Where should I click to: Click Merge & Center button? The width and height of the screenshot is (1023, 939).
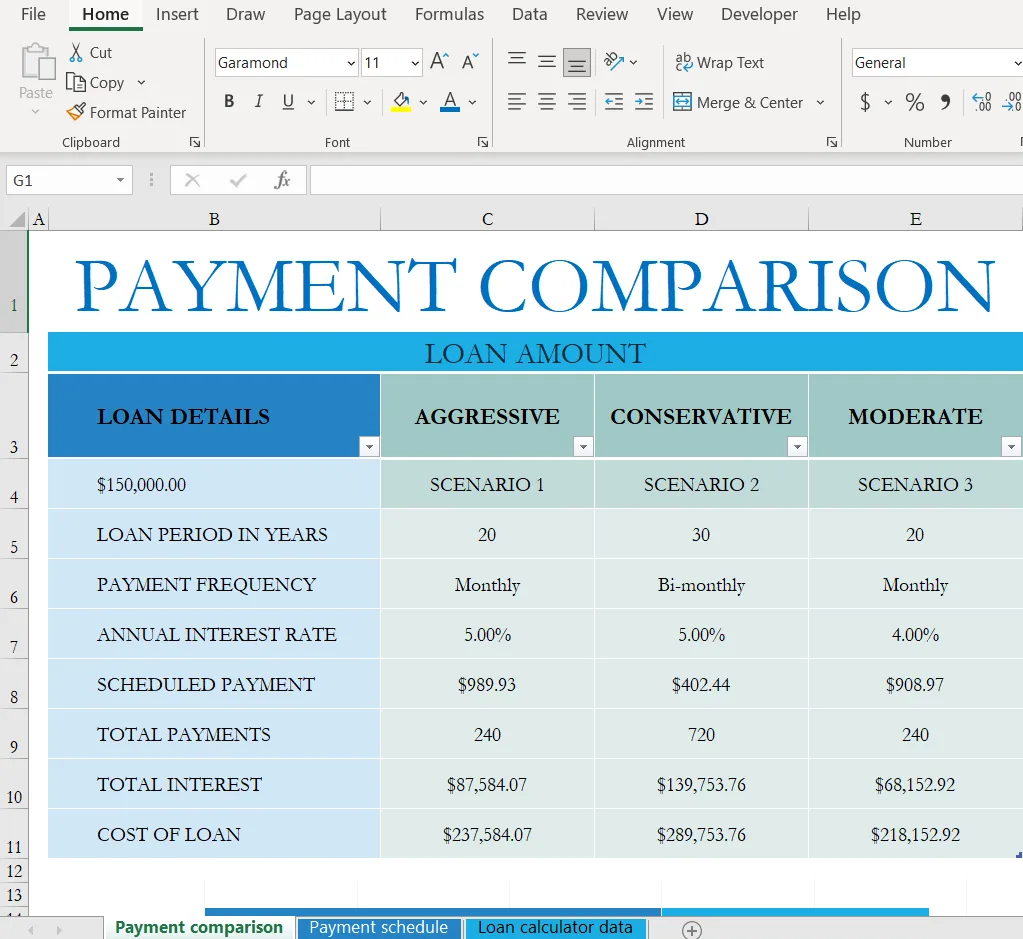pyautogui.click(x=738, y=102)
